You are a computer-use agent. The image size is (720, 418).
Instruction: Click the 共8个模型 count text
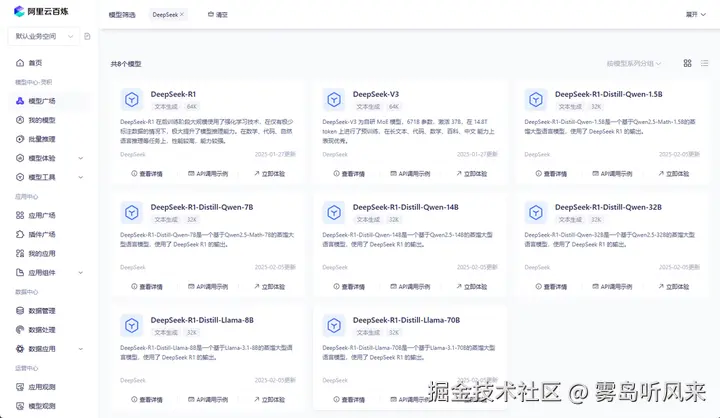[x=126, y=64]
